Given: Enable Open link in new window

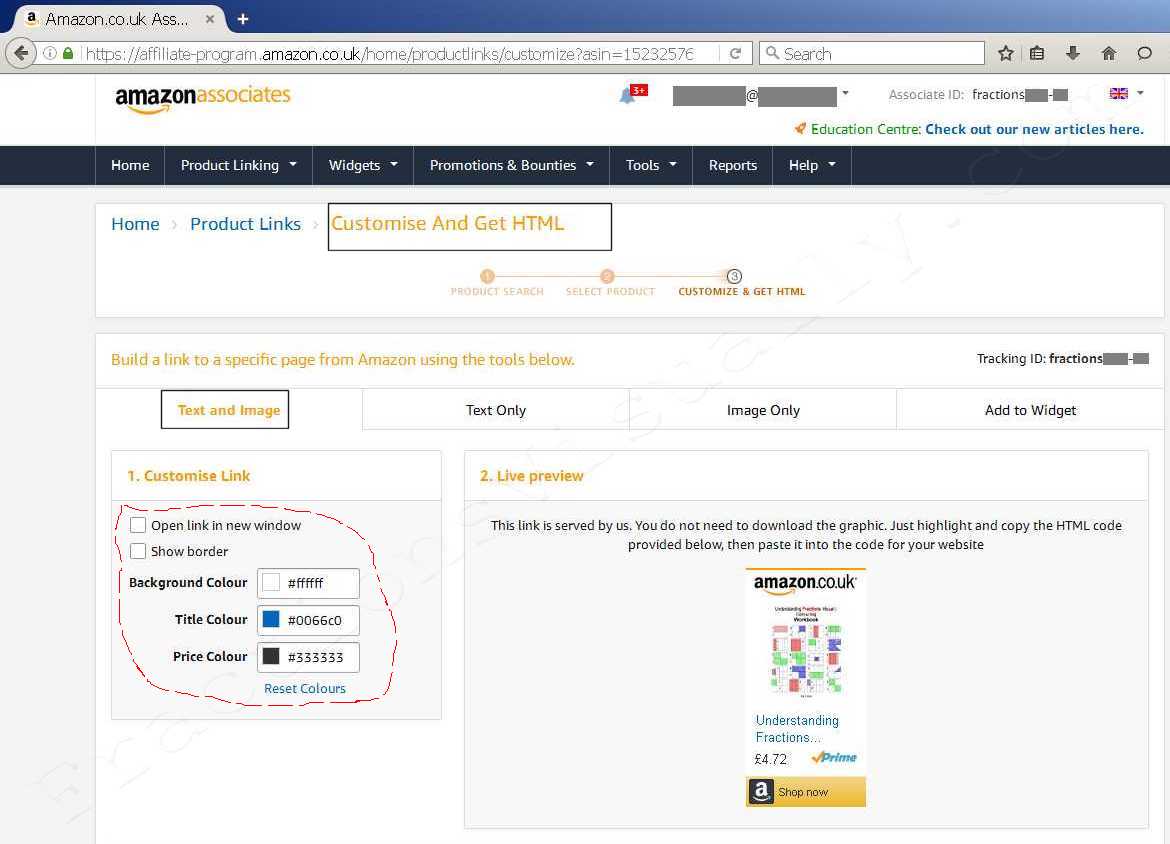Looking at the screenshot, I should 138,525.
